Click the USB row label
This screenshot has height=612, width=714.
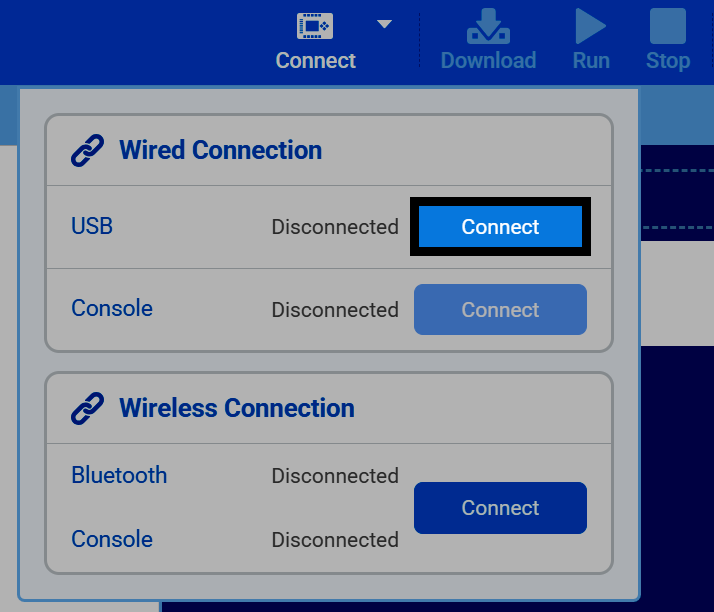92,226
